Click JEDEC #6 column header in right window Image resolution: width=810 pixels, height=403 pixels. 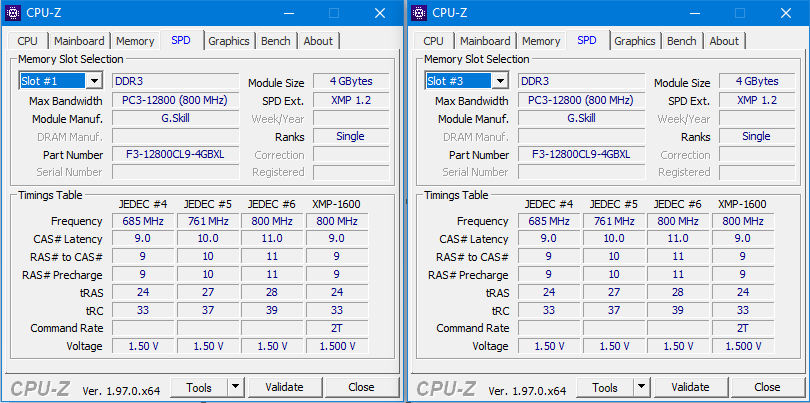pos(678,204)
